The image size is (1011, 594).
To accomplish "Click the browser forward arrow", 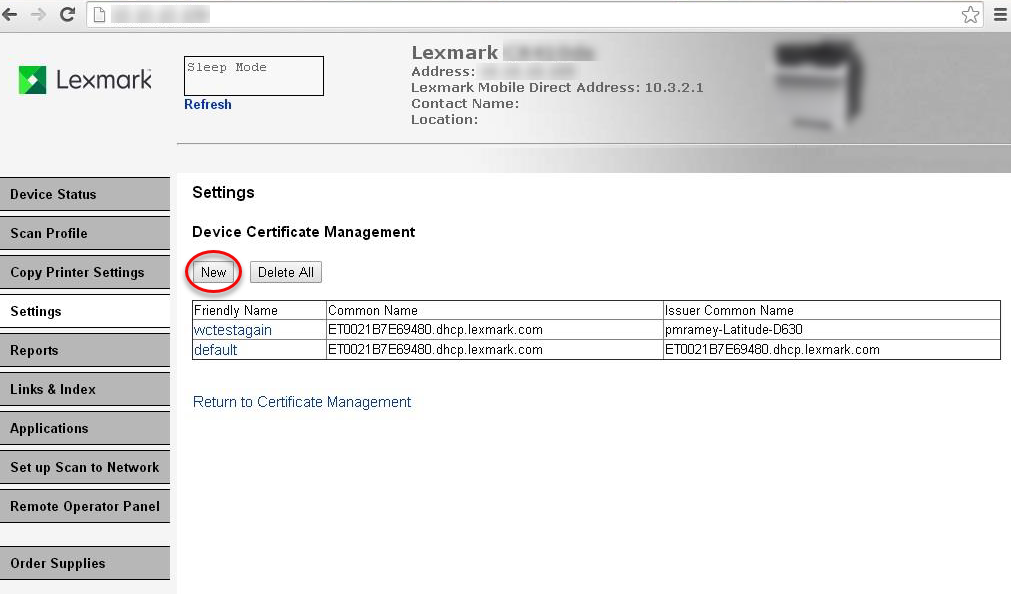I will pyautogui.click(x=39, y=14).
